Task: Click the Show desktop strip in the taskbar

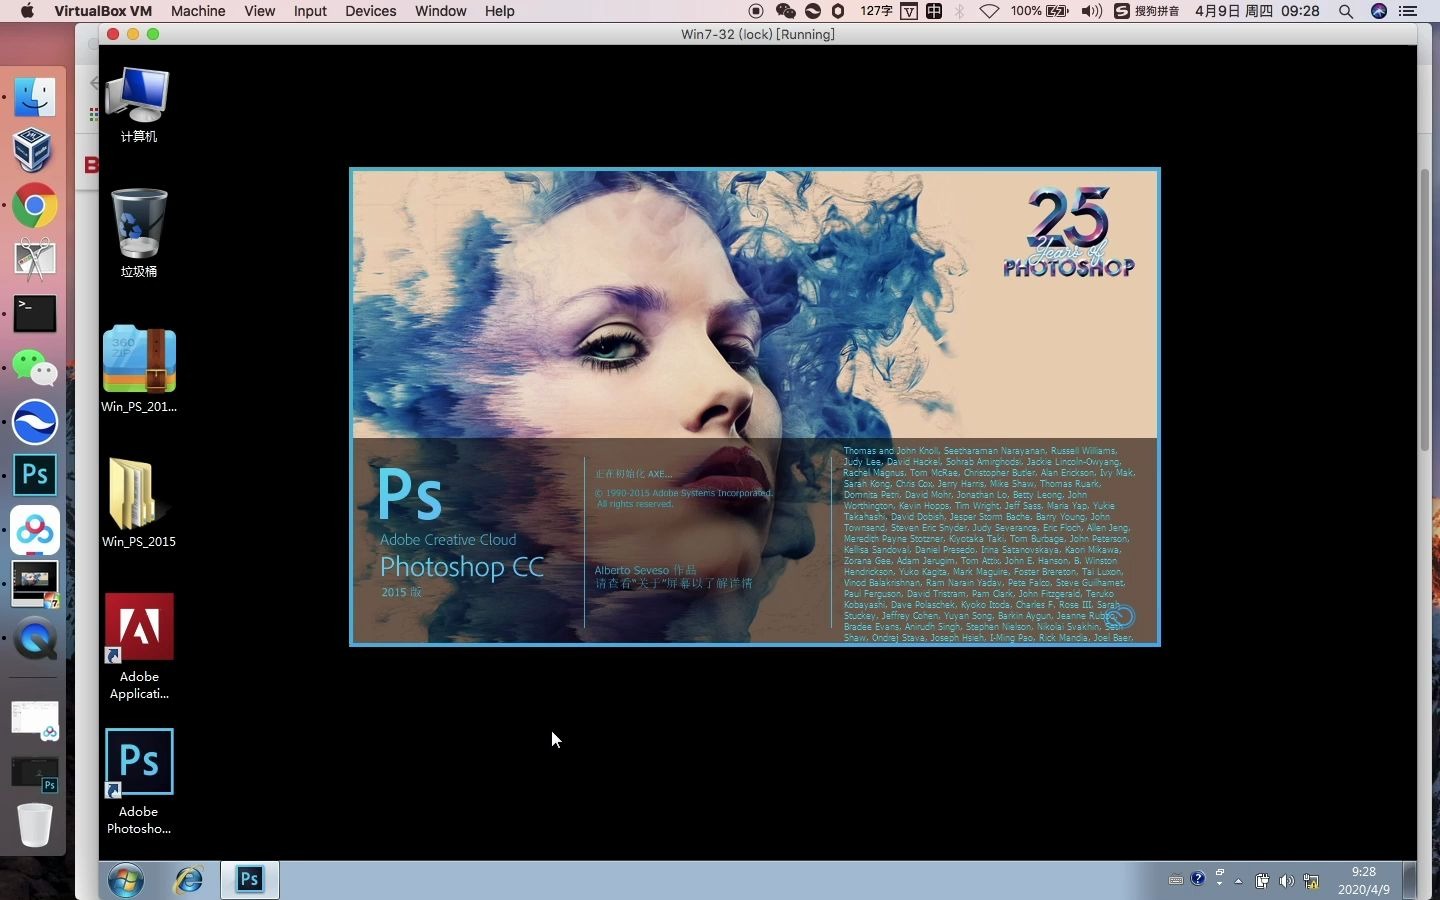Action: (x=1409, y=880)
